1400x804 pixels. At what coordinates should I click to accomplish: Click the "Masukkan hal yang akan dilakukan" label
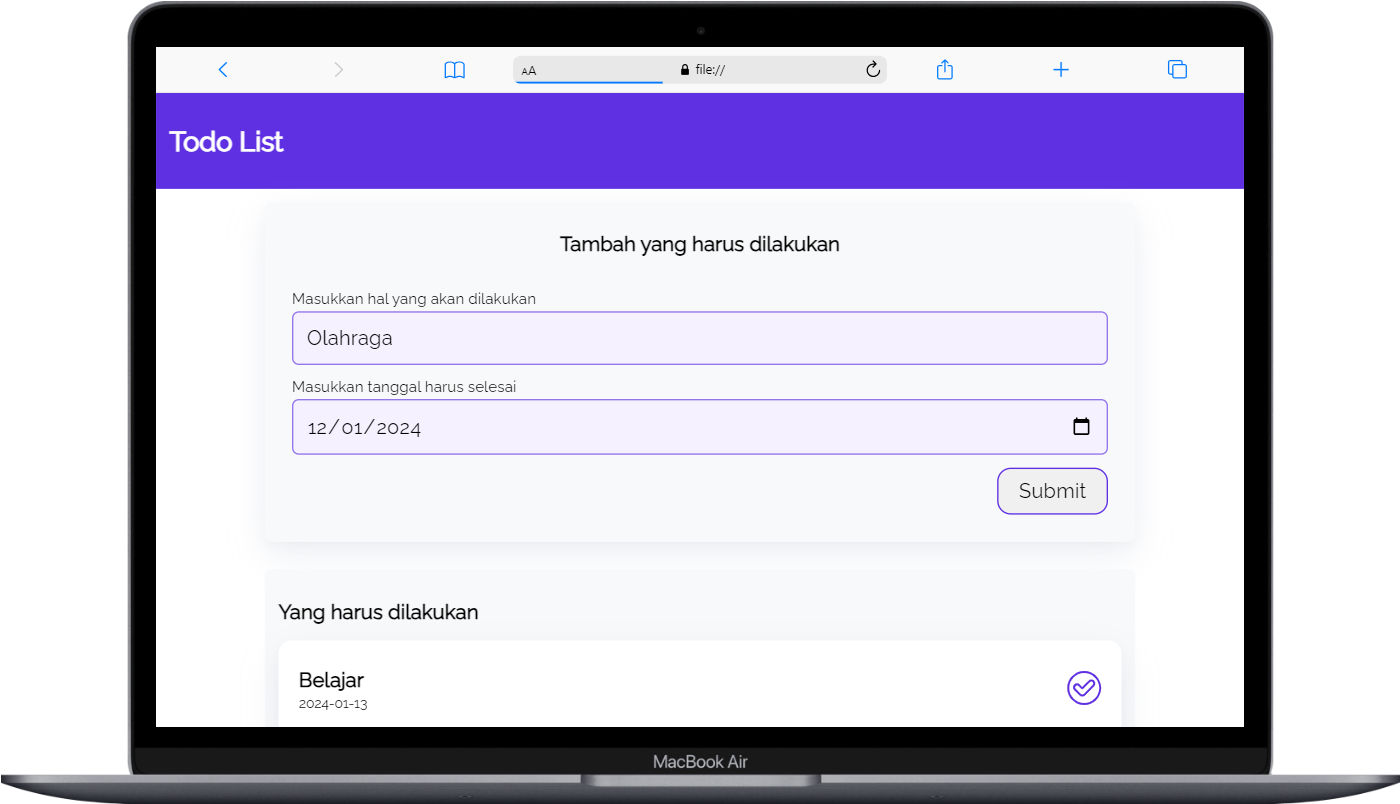[x=414, y=299]
